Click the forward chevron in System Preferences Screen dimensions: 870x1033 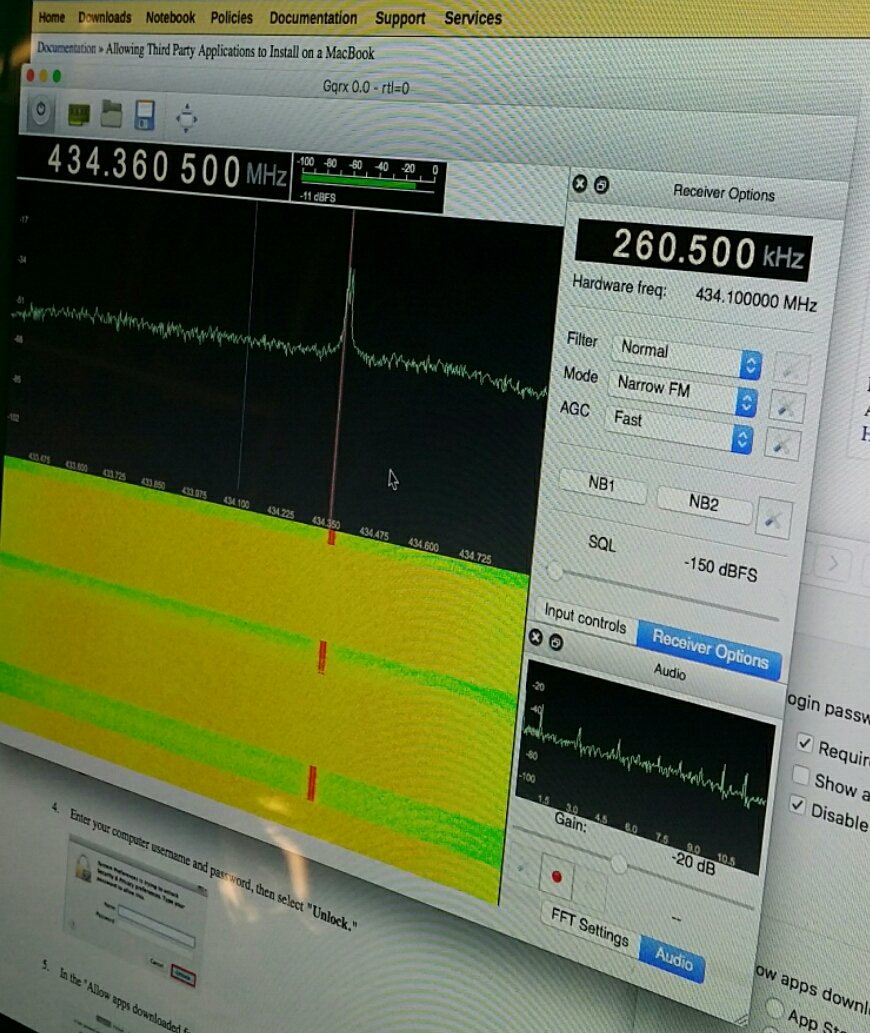pyautogui.click(x=834, y=563)
